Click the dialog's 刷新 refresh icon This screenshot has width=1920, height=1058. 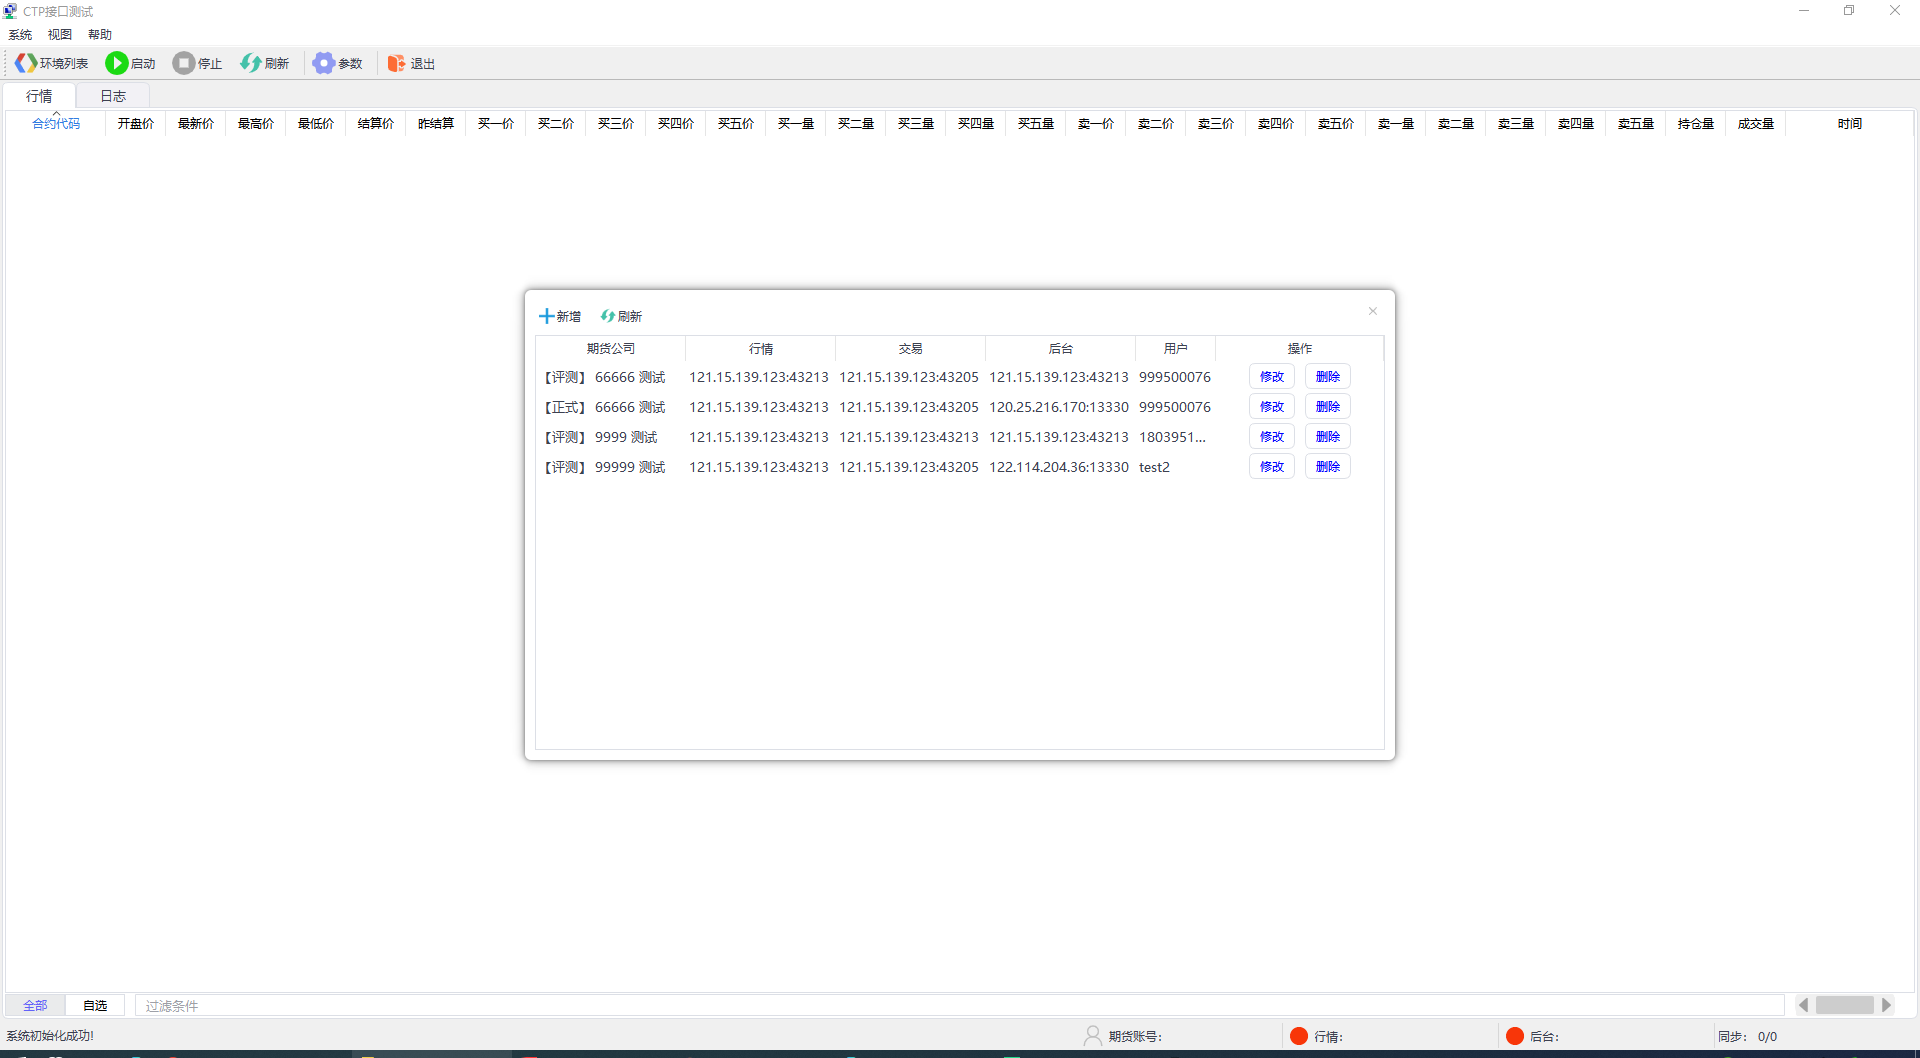tap(607, 316)
